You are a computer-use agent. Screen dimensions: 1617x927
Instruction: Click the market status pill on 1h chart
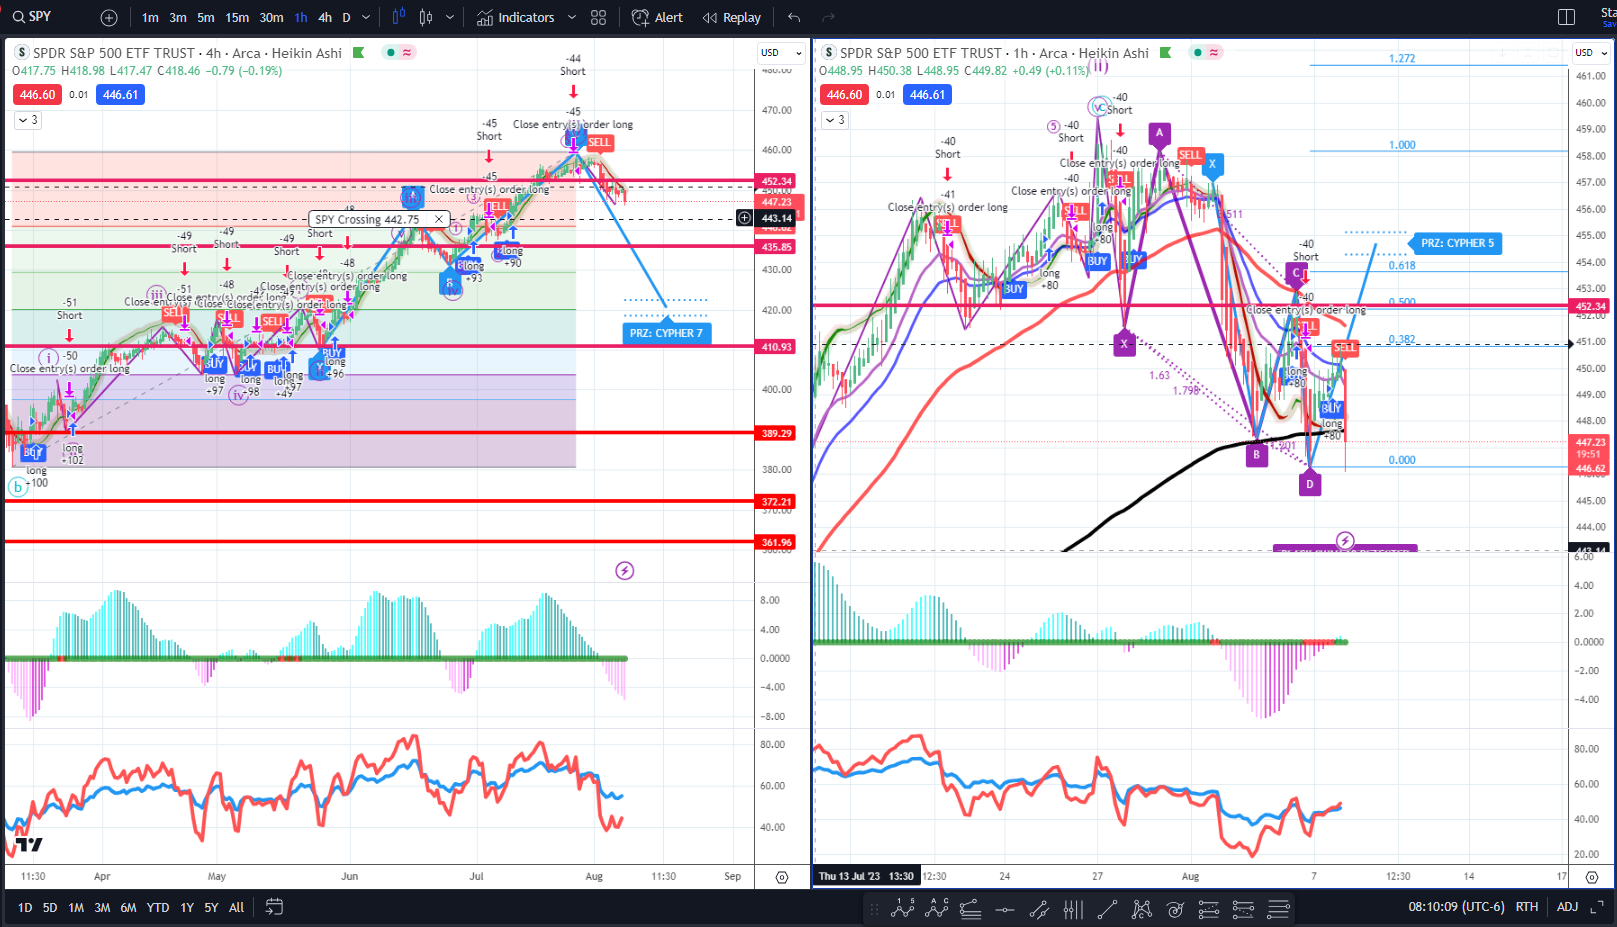coord(1206,52)
